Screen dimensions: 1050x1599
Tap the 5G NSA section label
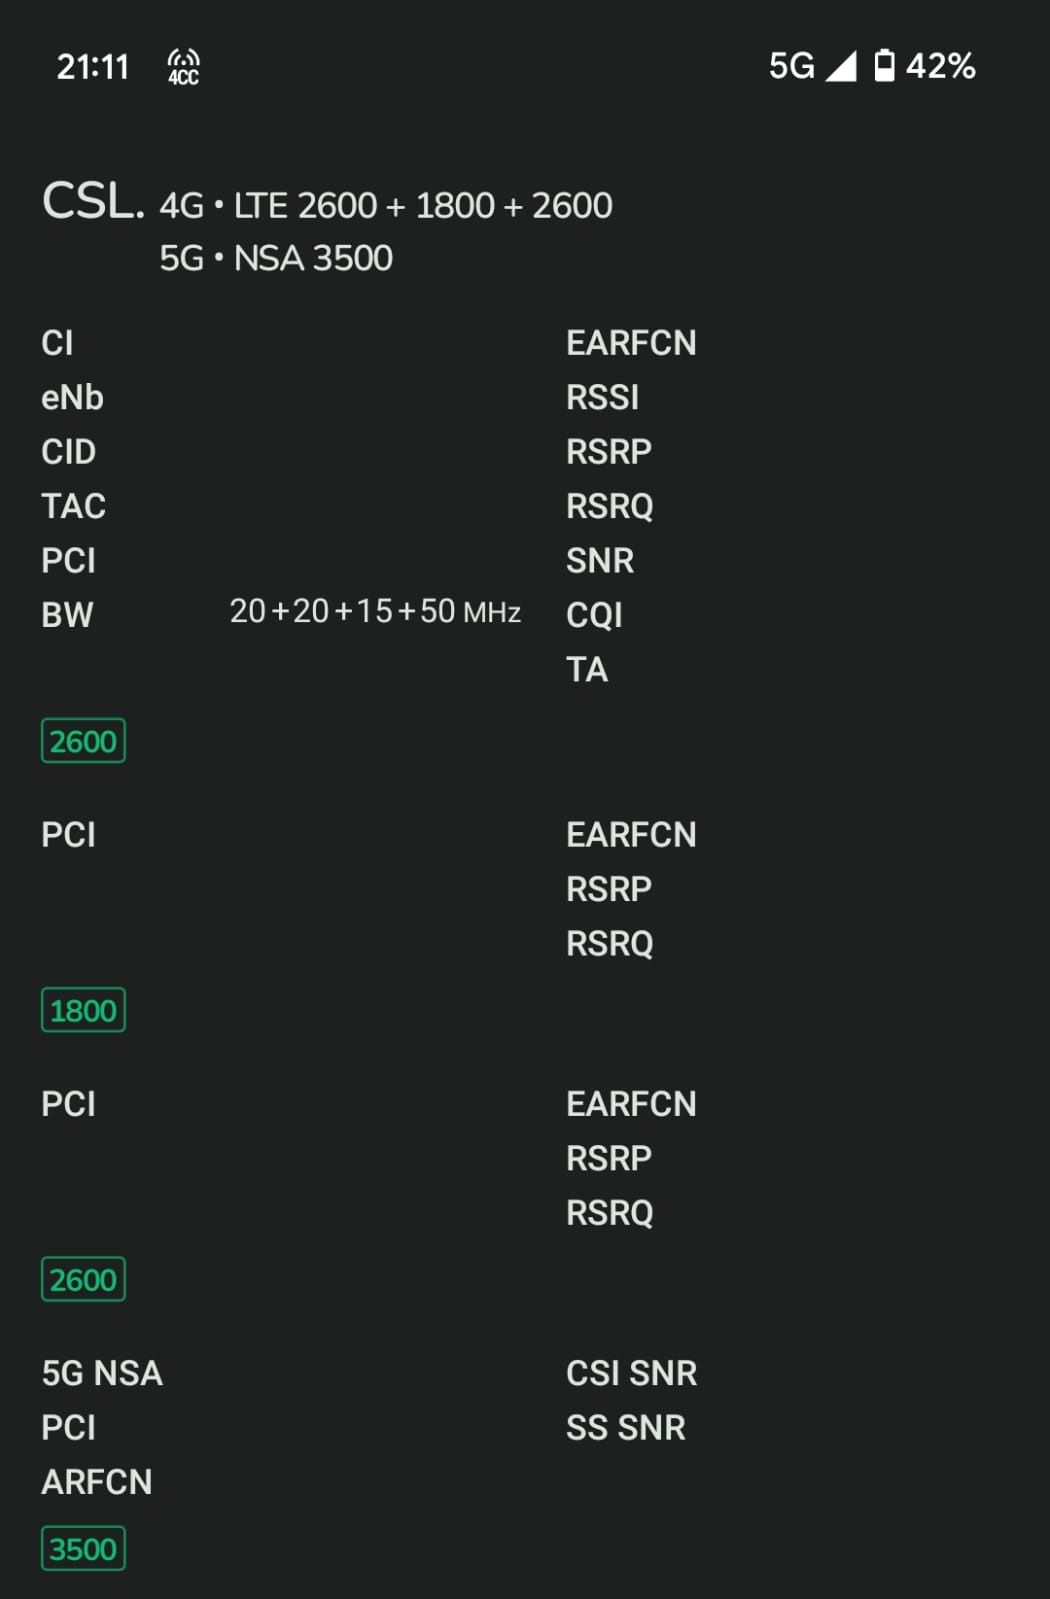102,1373
